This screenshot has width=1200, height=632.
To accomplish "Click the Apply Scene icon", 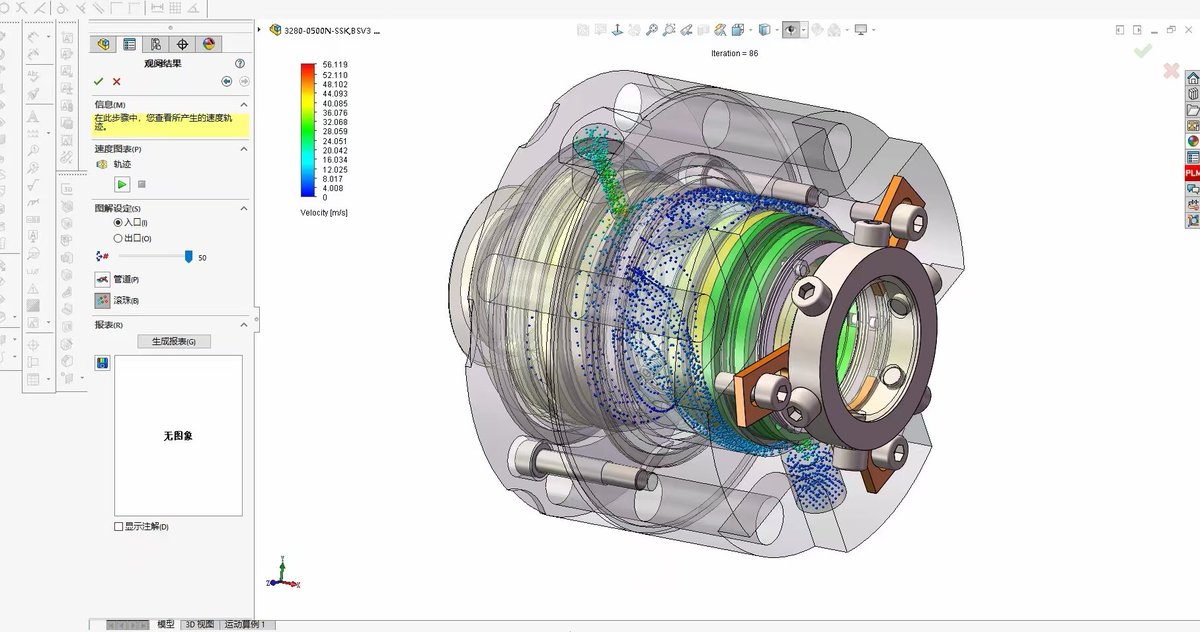I will click(x=833, y=30).
